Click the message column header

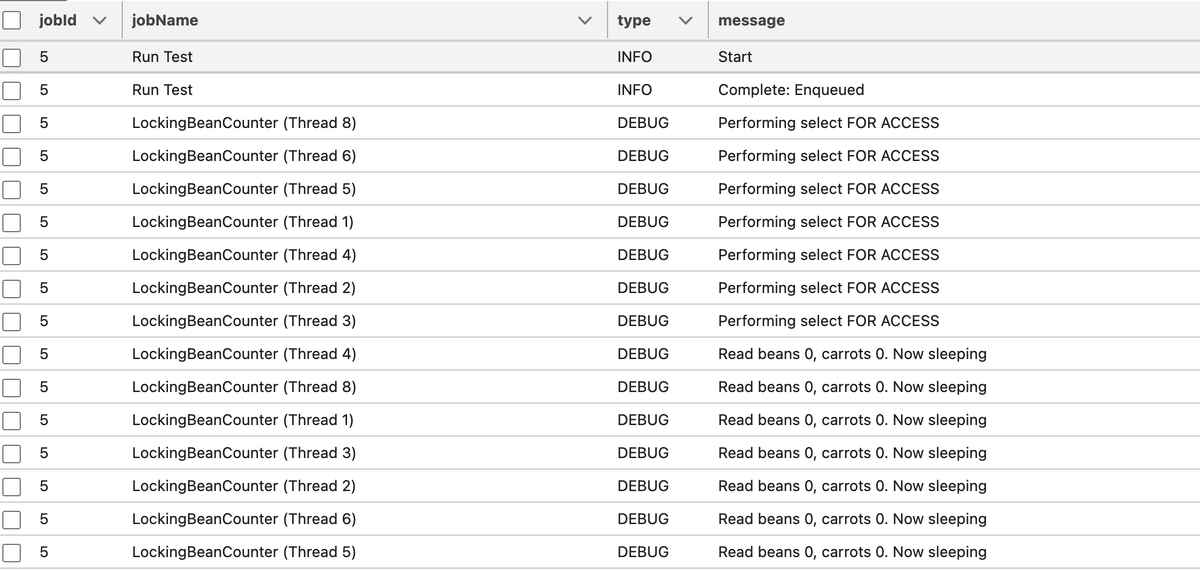(x=752, y=20)
